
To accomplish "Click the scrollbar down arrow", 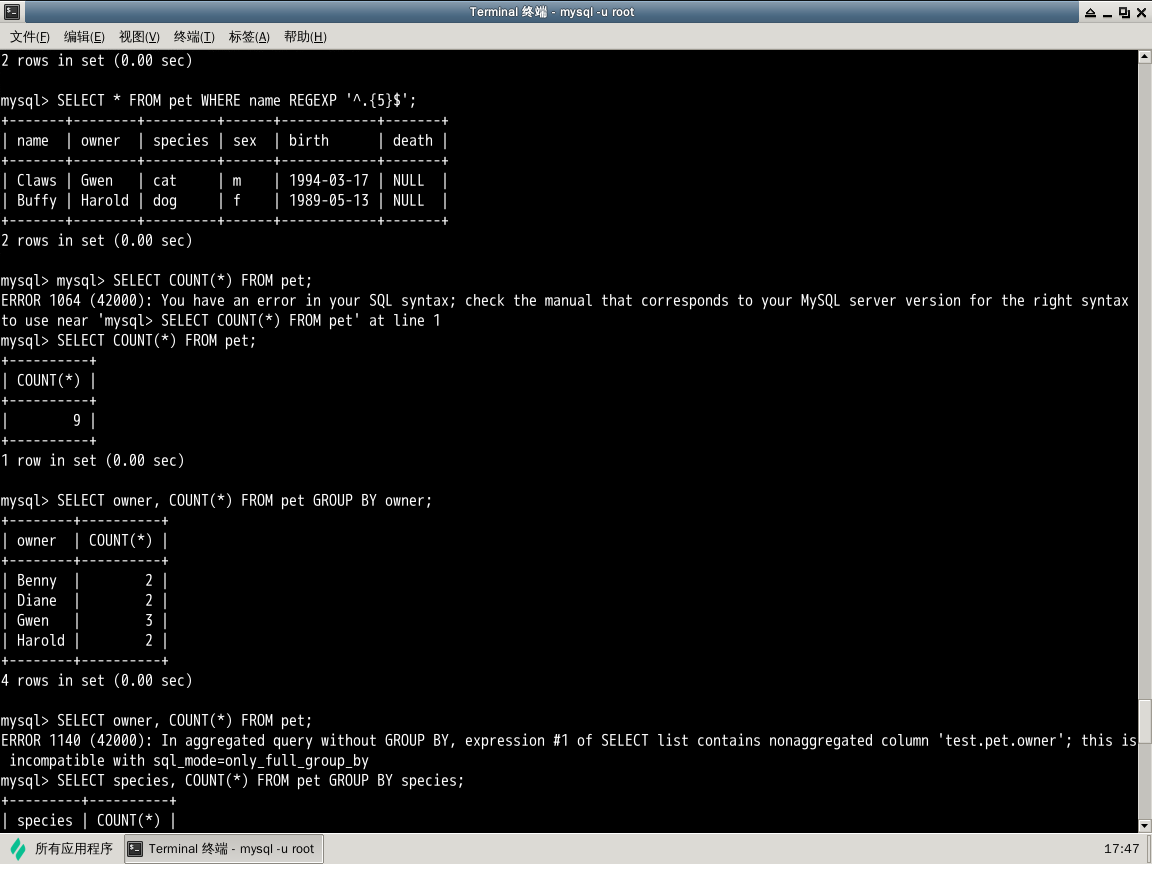I will point(1145,825).
